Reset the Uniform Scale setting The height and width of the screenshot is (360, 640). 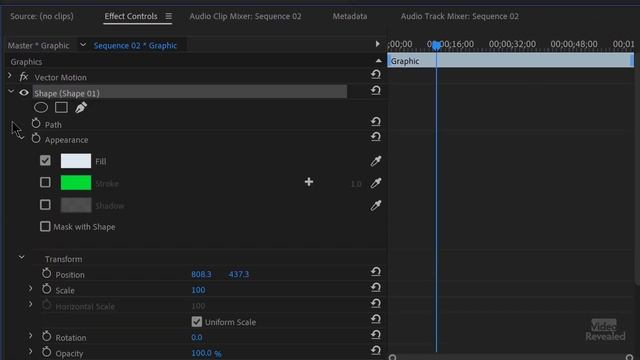(x=376, y=319)
